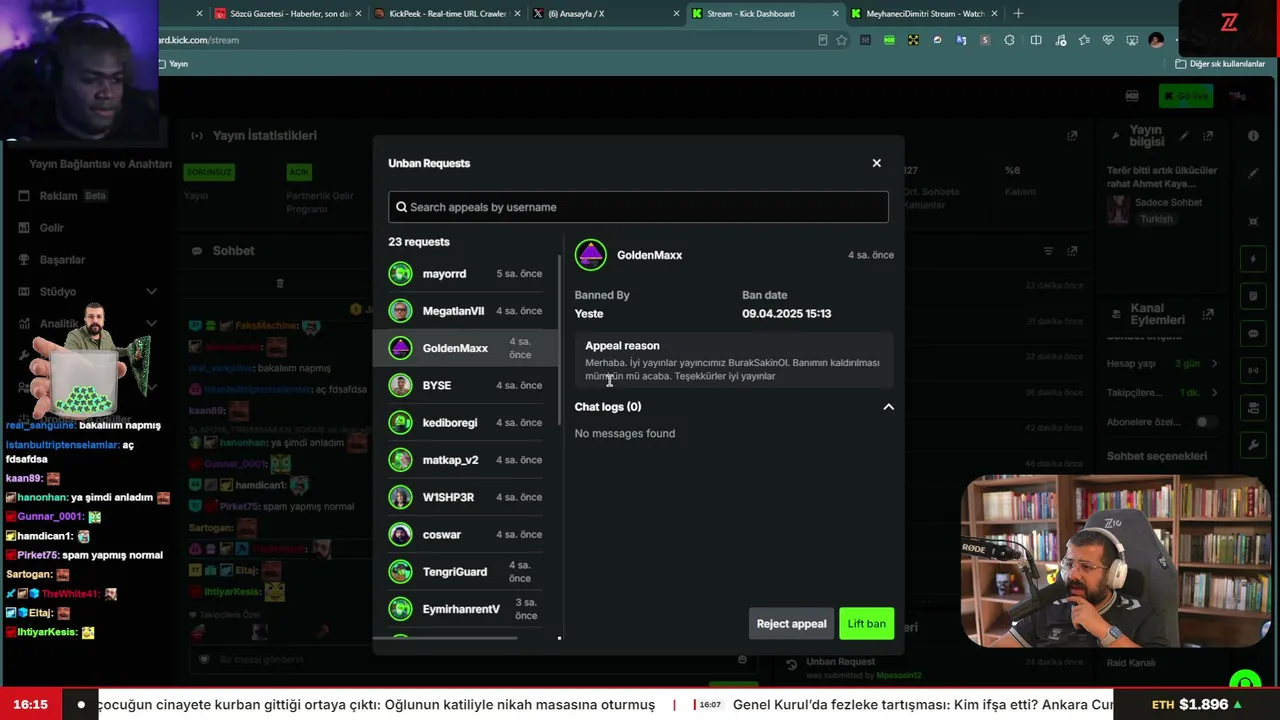Click mayorrd's green avatar icon
The height and width of the screenshot is (720, 1280).
(x=400, y=274)
